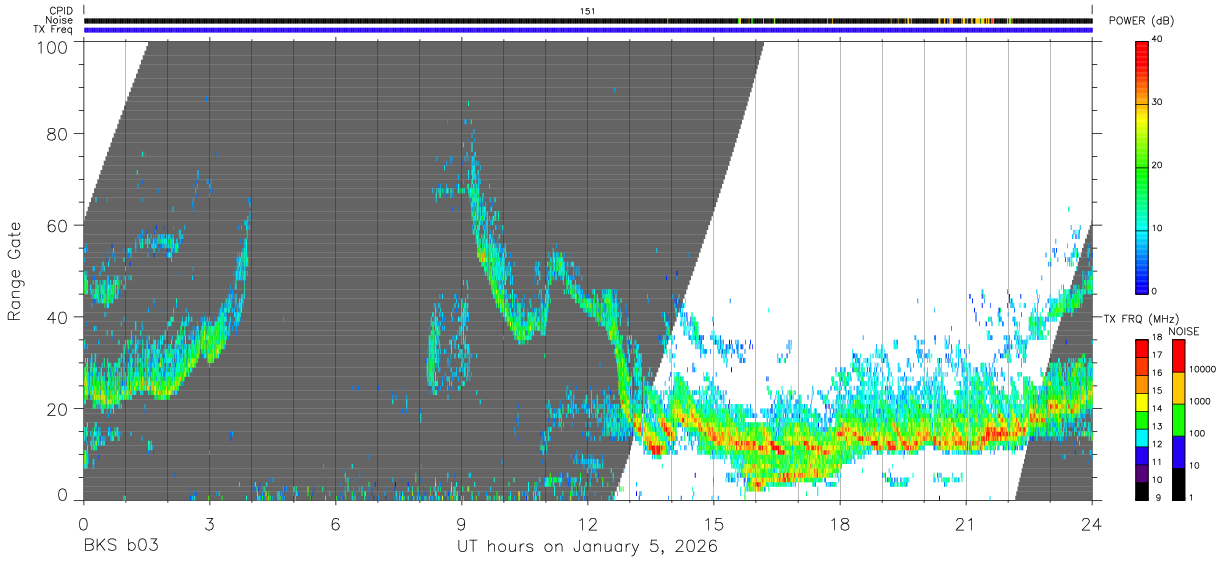1228x567 pixels.
Task: Click the Range Gate axis title
Action: pos(15,271)
